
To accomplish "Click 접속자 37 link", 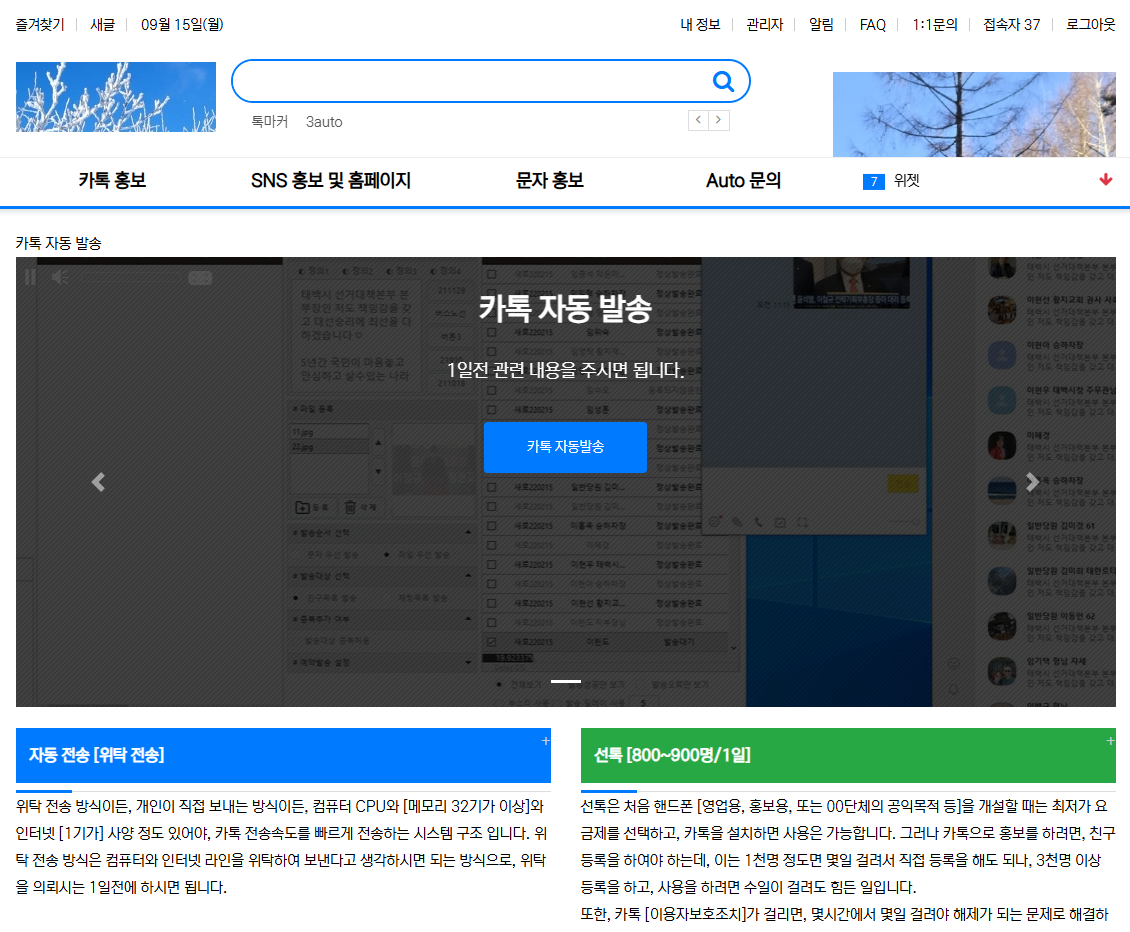I will pyautogui.click(x=1011, y=25).
